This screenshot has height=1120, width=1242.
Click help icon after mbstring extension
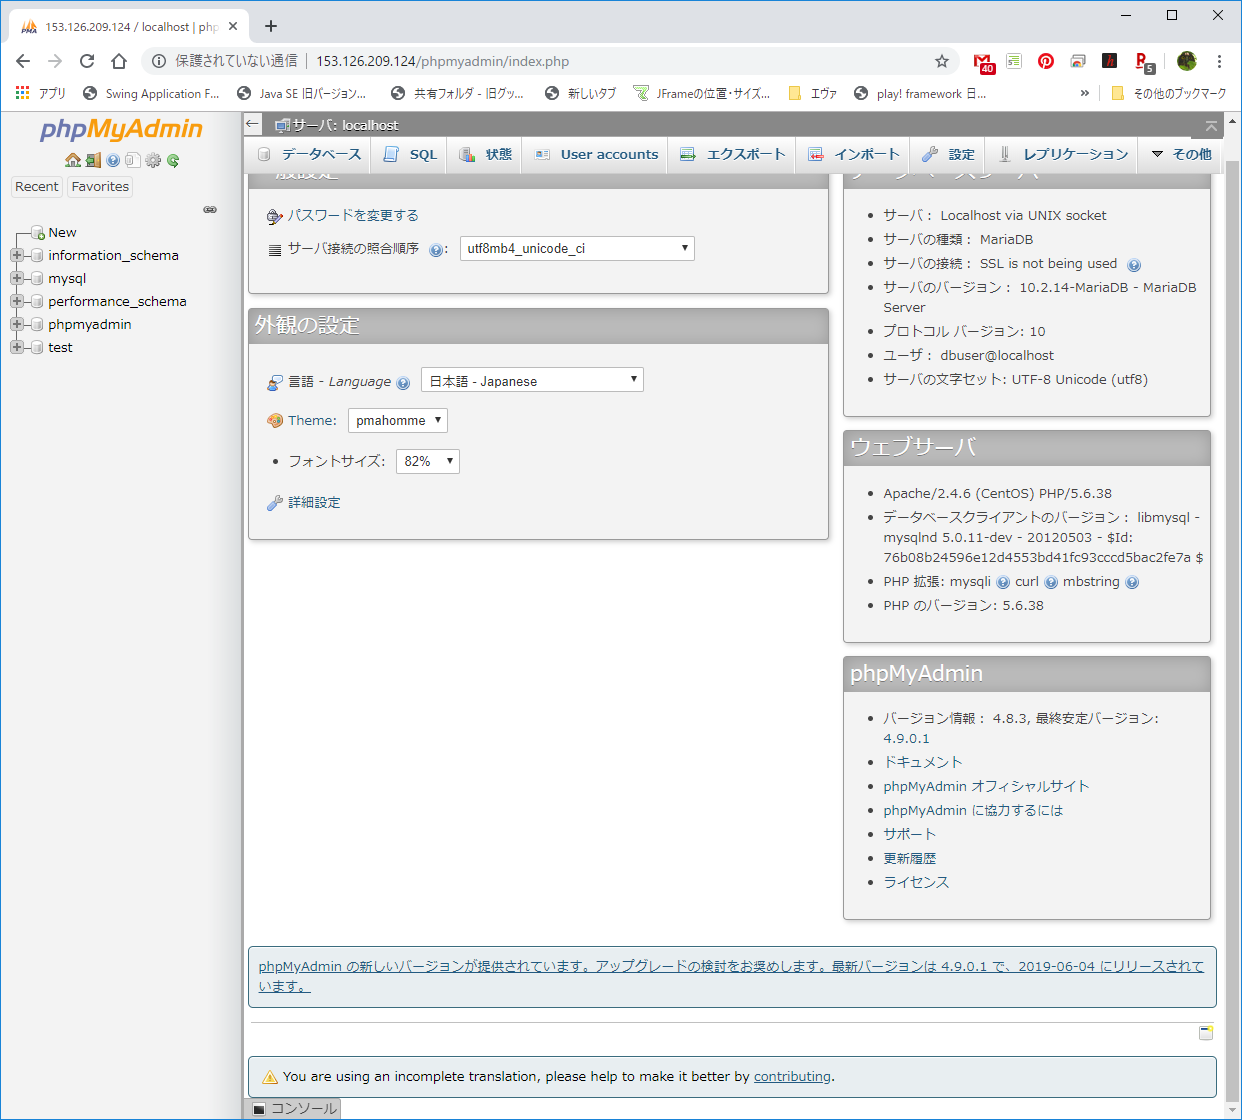point(1132,583)
